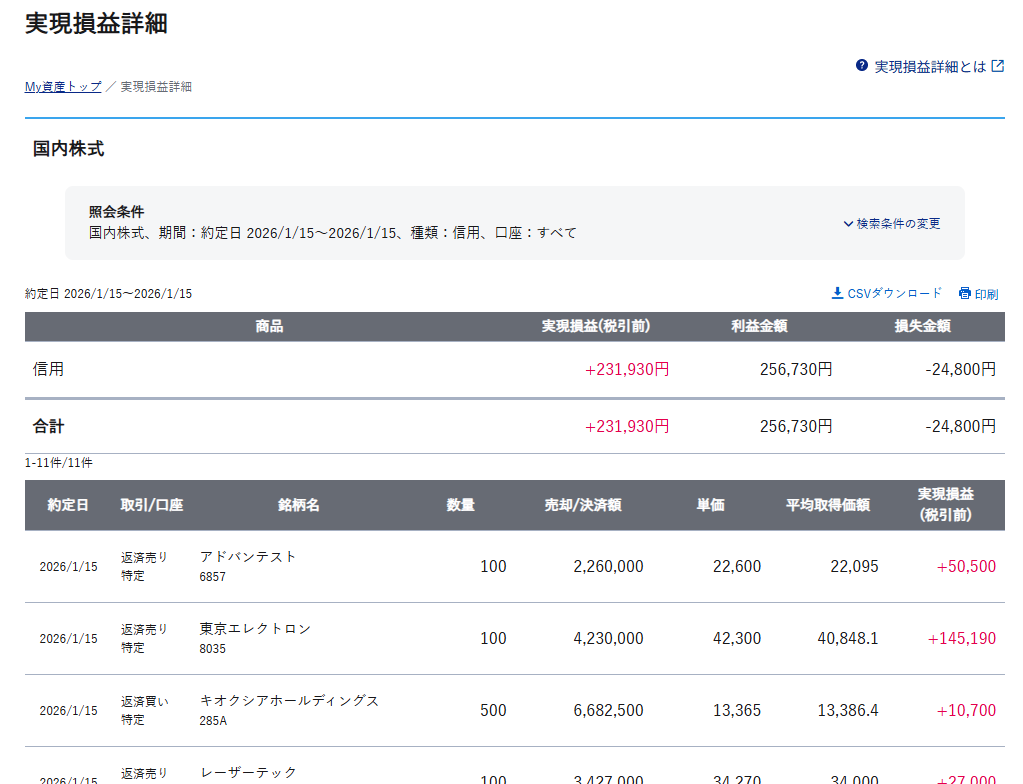Open the 実現損益詳細とは help link
This screenshot has height=784, width=1023.
pyautogui.click(x=930, y=67)
